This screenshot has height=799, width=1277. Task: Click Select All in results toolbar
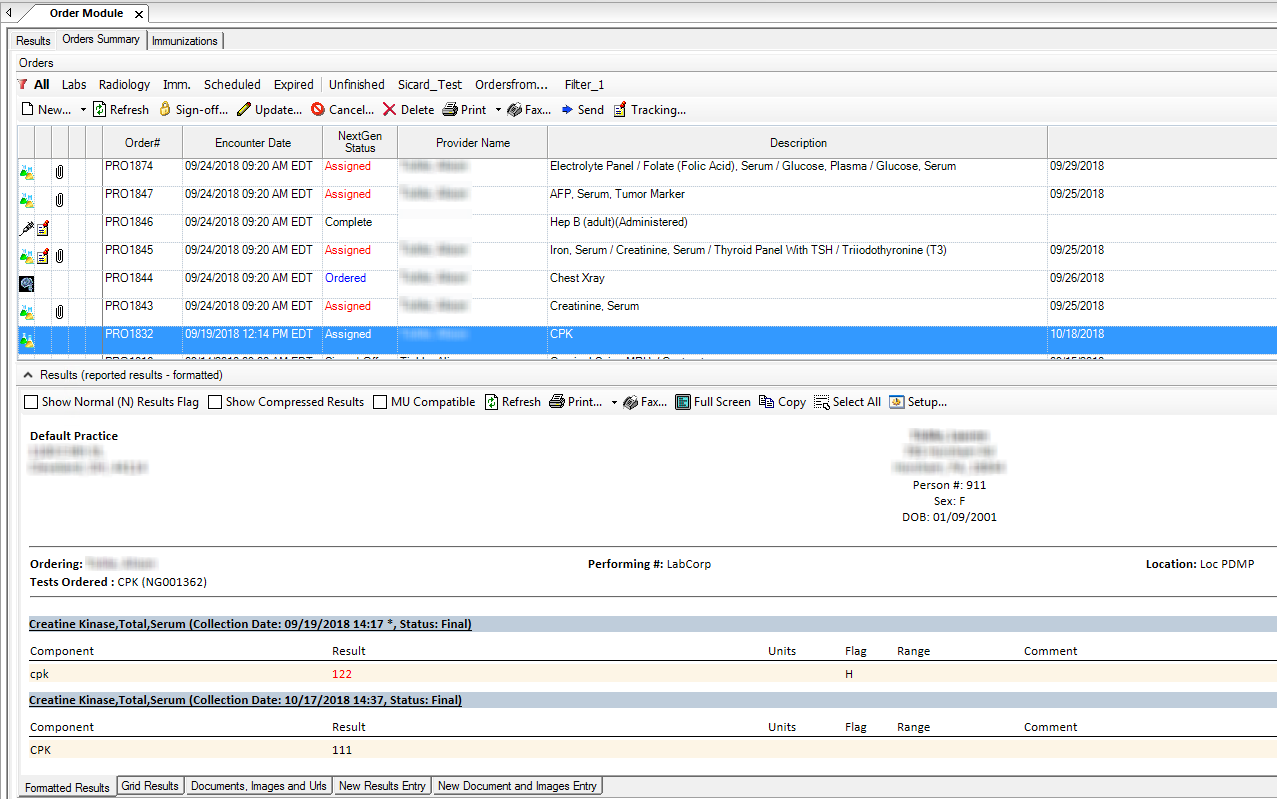tap(822, 402)
